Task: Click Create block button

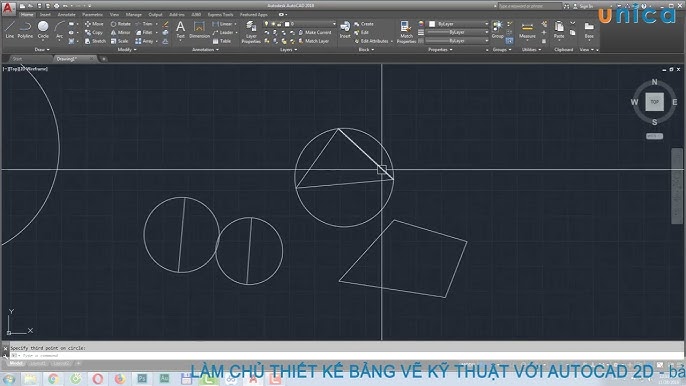Action: [x=364, y=24]
